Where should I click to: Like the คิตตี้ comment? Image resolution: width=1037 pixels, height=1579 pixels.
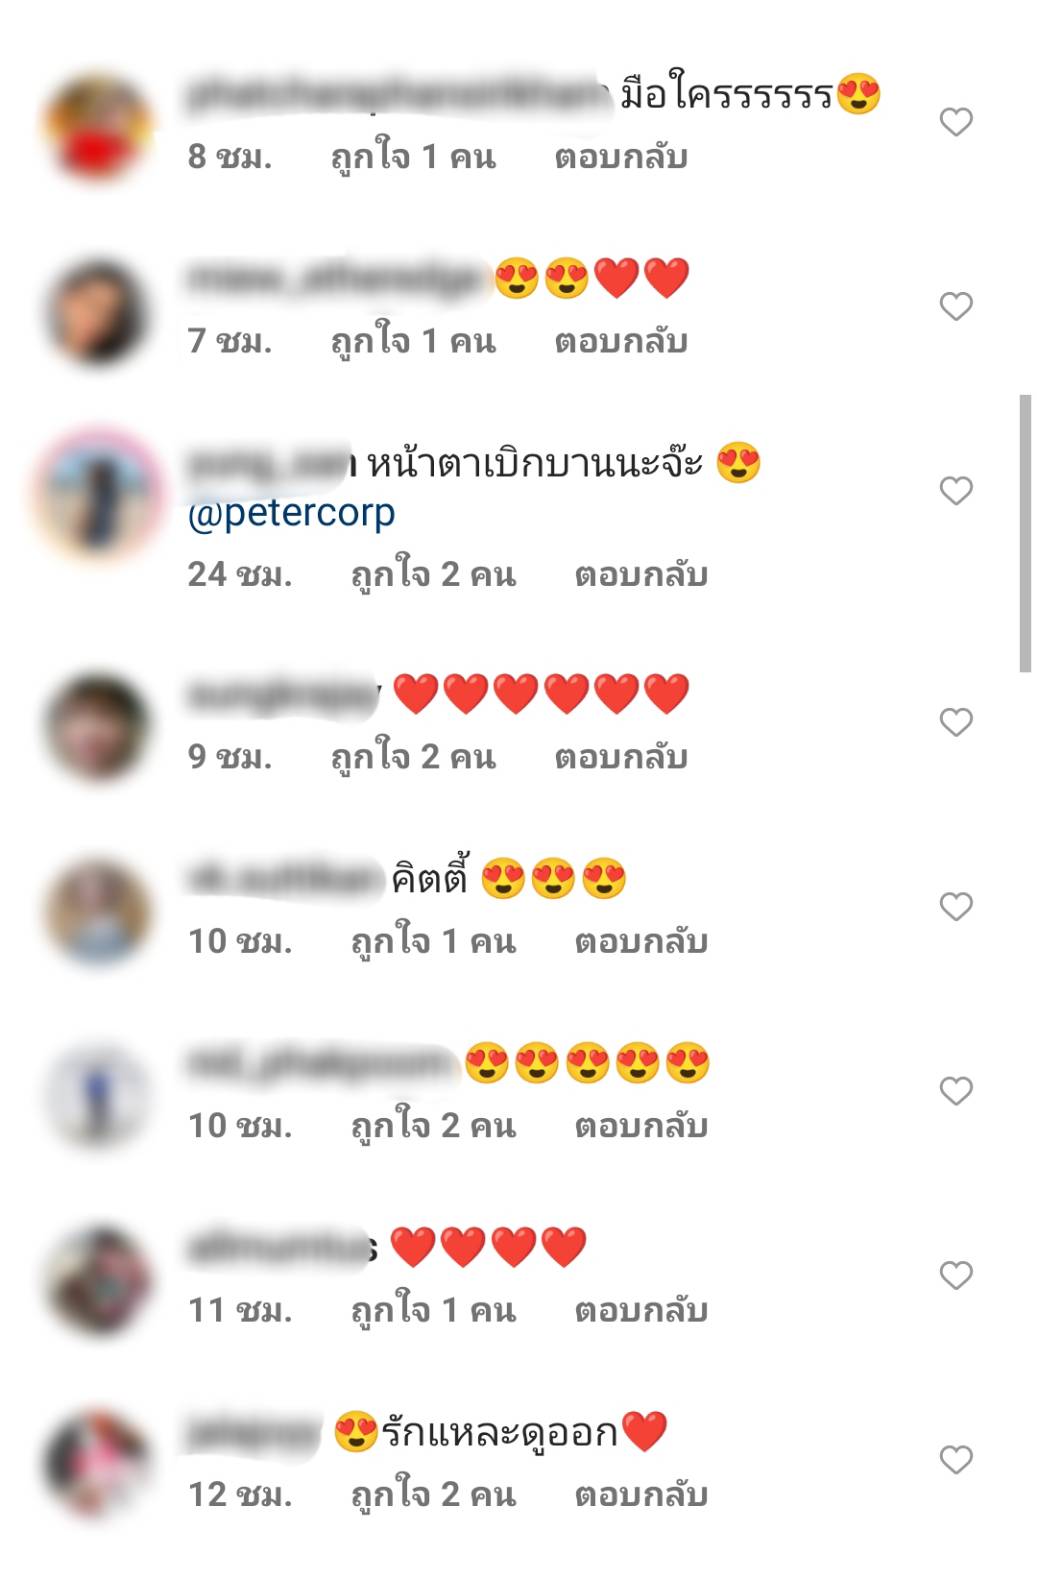956,906
